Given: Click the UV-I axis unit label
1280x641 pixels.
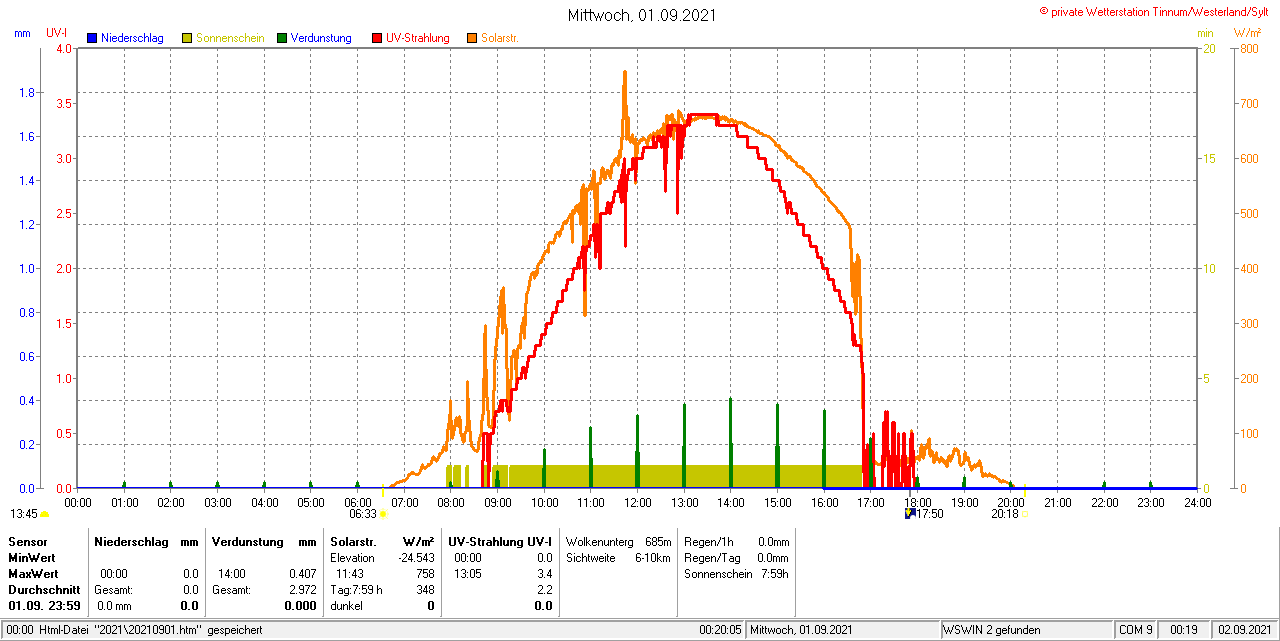Looking at the screenshot, I should pyautogui.click(x=57, y=33).
